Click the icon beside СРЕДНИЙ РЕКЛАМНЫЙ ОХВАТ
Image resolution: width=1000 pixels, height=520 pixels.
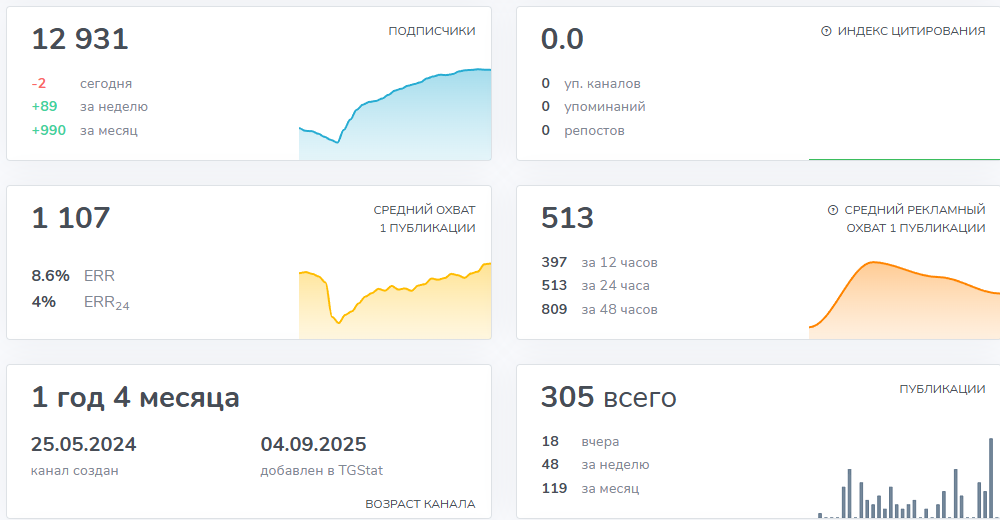(x=833, y=210)
